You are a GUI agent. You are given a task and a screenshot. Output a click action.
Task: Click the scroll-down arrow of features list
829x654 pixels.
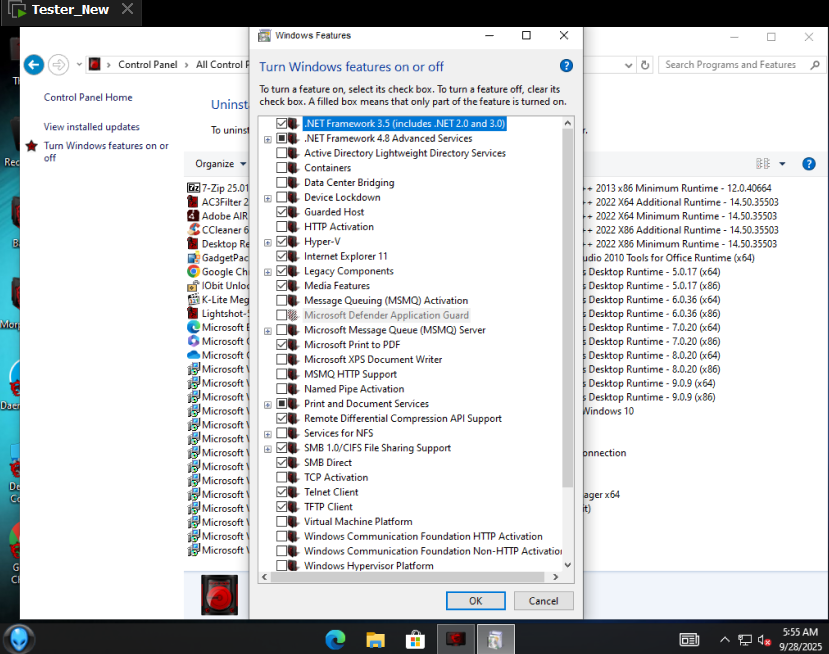[x=567, y=565]
